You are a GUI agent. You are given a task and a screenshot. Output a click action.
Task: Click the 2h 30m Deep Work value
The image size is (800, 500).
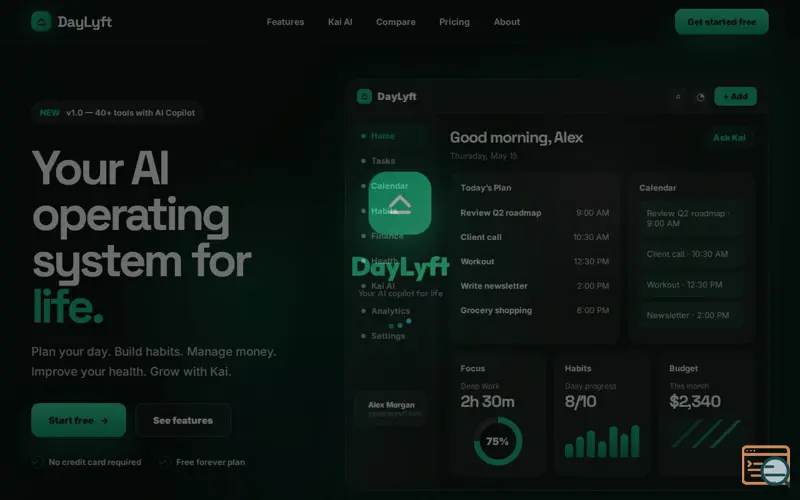pos(487,402)
